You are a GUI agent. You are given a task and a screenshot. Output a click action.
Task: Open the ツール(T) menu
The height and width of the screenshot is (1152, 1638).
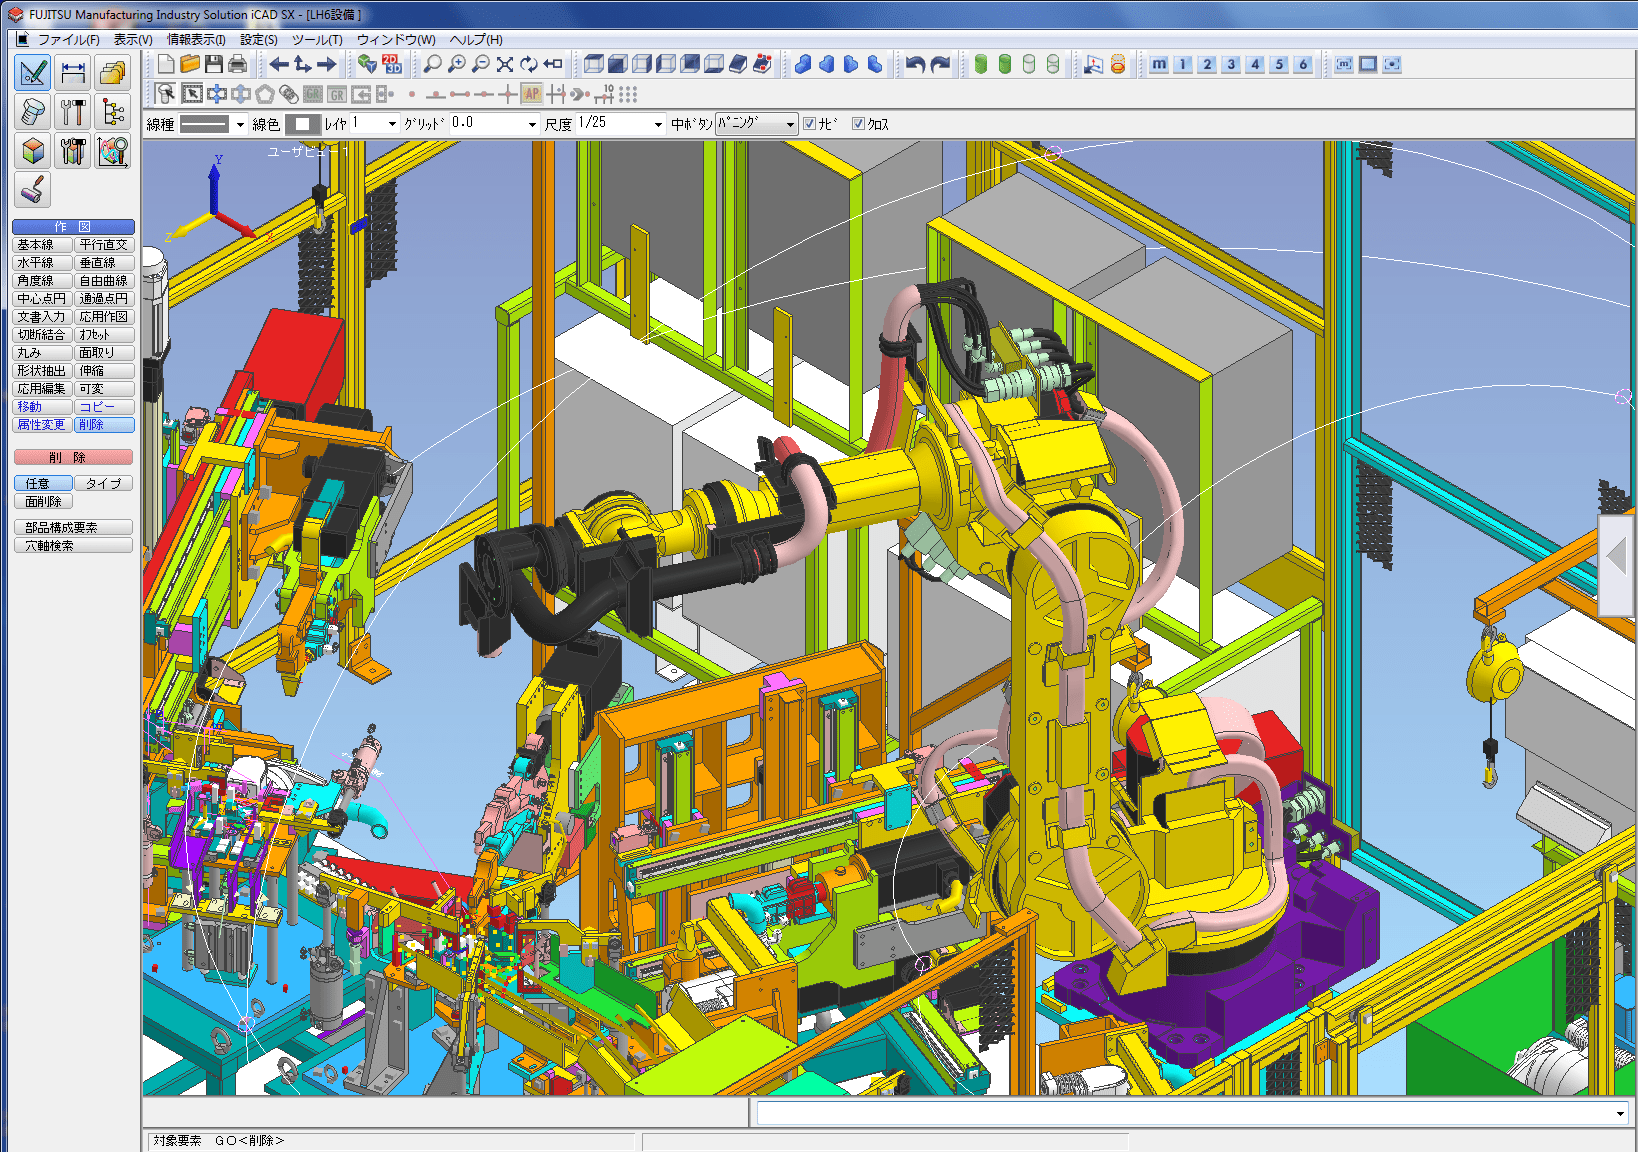click(x=317, y=40)
